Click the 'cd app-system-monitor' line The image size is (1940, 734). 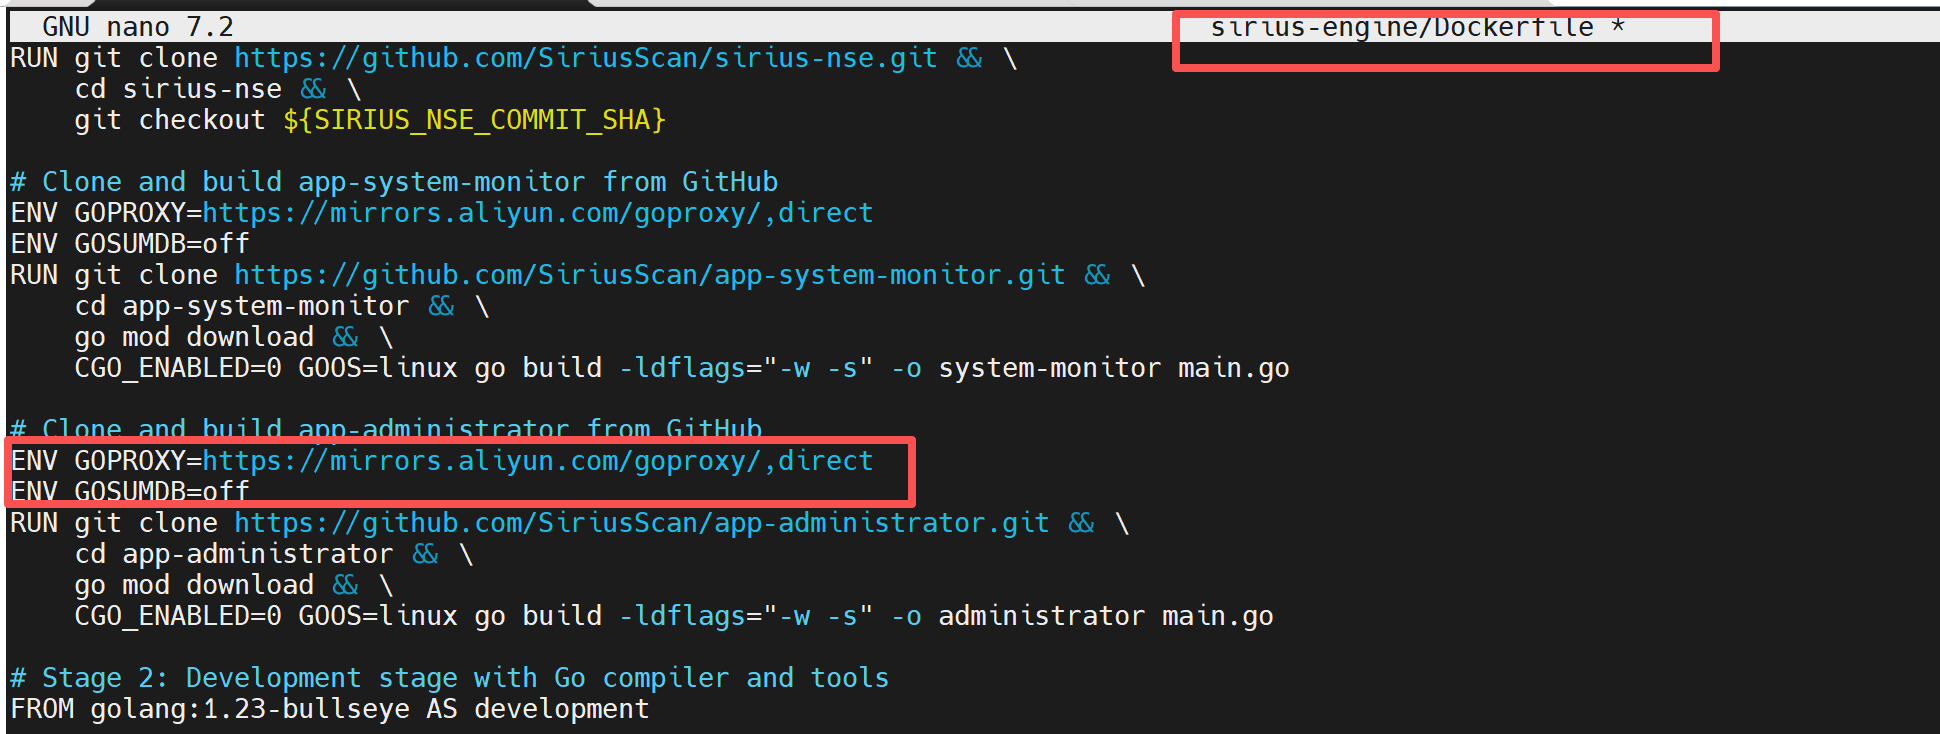282,306
